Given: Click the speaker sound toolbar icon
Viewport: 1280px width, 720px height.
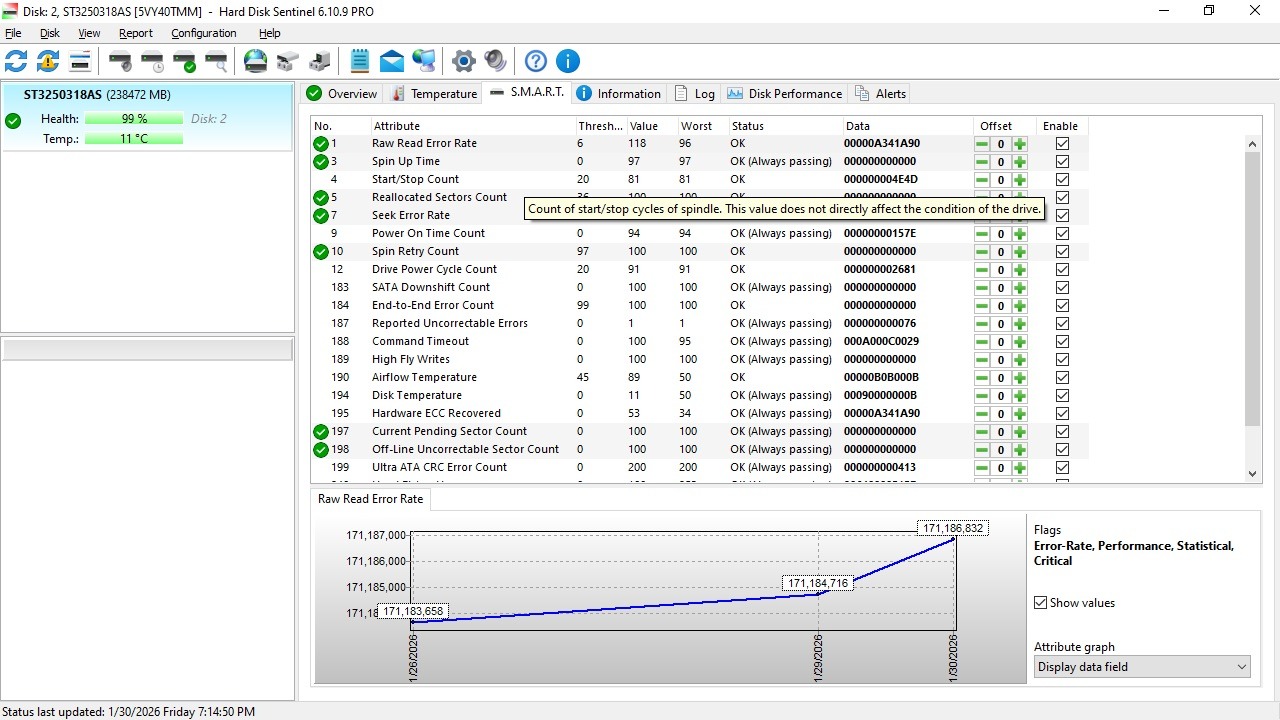Looking at the screenshot, I should (495, 61).
